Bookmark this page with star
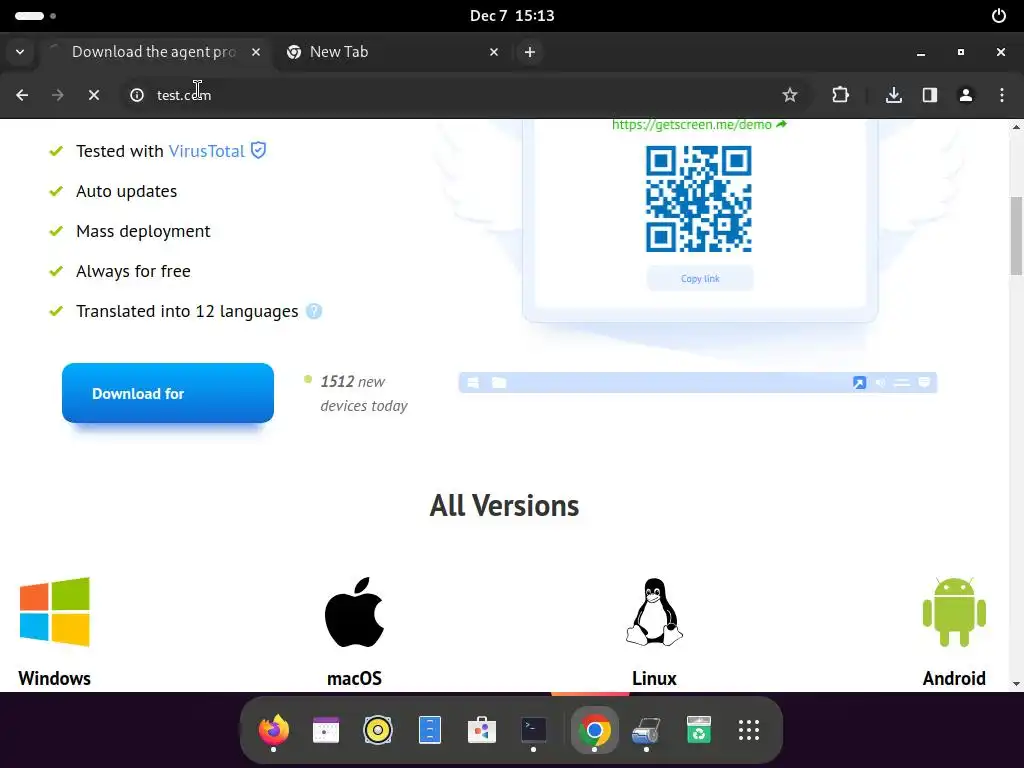Viewport: 1024px width, 768px height. tap(790, 95)
